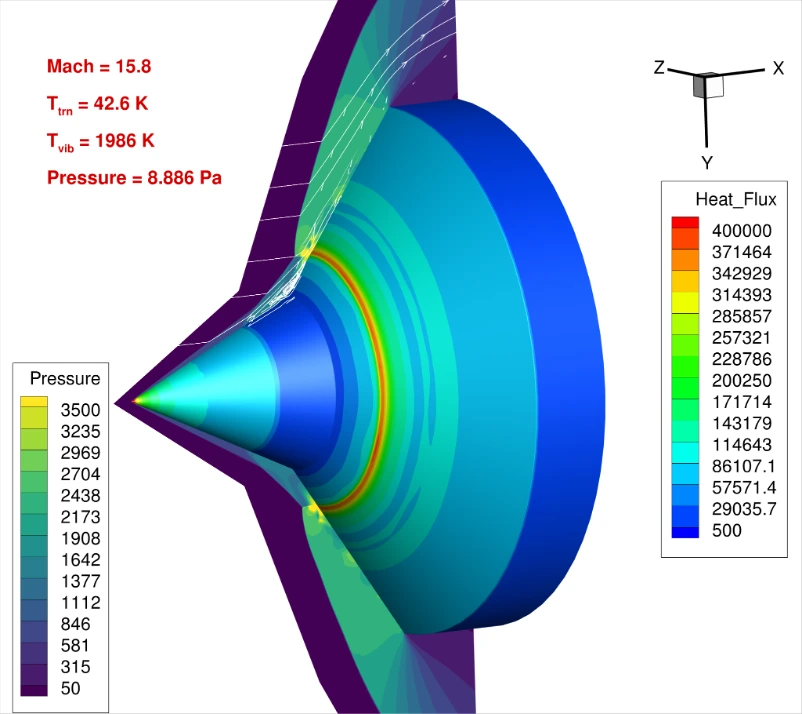Select the T_trn = 42.6 K annotation

pyautogui.click(x=99, y=105)
